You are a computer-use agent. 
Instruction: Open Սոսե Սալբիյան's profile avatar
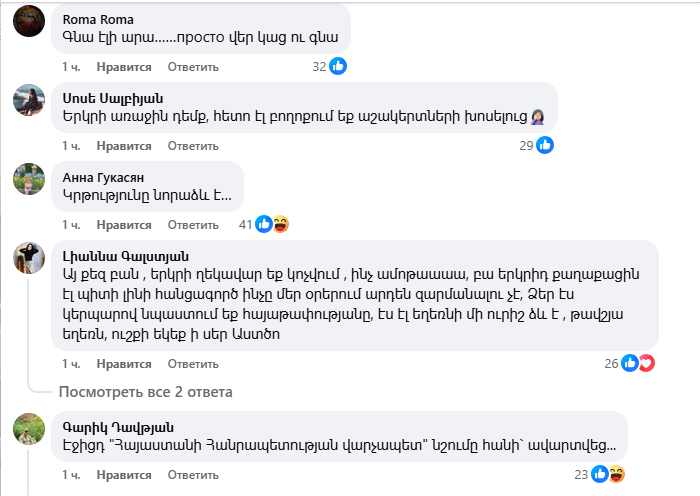click(x=29, y=100)
